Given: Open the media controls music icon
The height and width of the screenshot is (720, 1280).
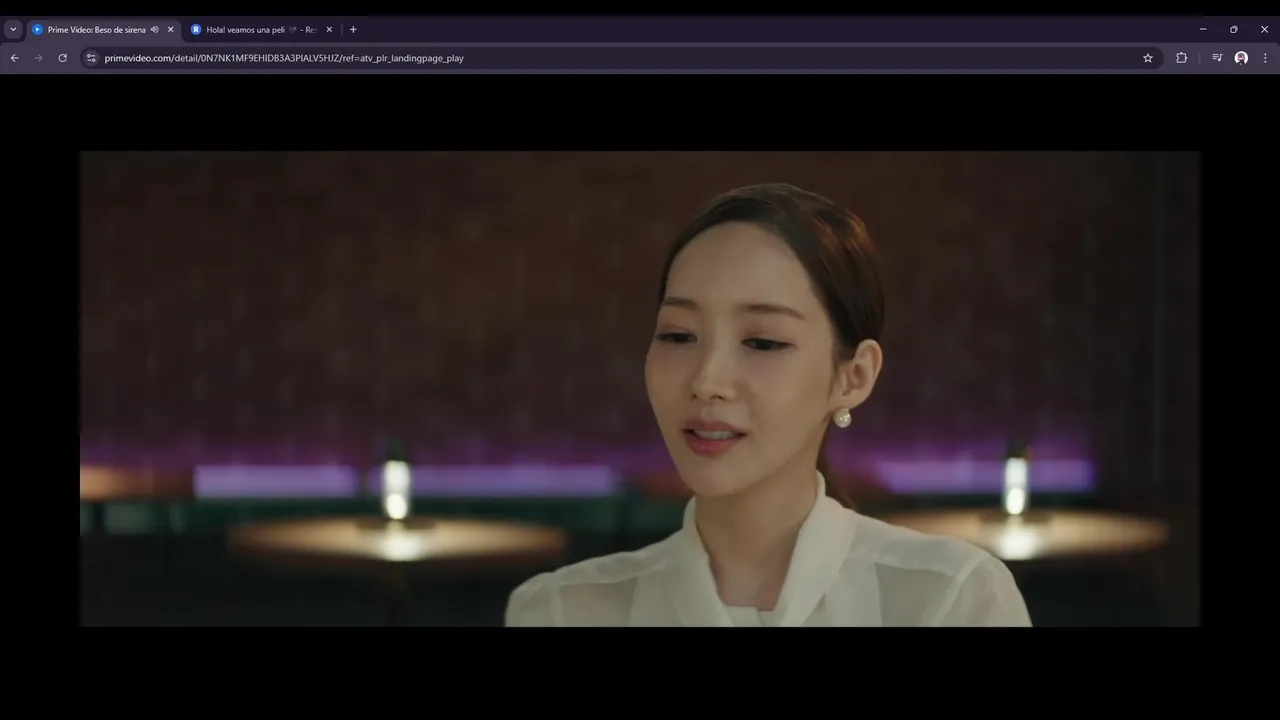Looking at the screenshot, I should (1217, 58).
